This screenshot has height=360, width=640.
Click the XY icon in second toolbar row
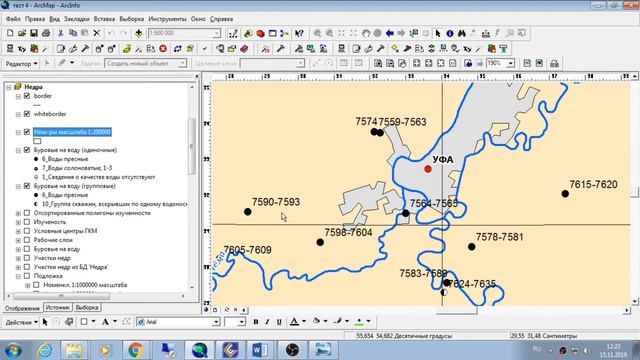tap(22, 49)
